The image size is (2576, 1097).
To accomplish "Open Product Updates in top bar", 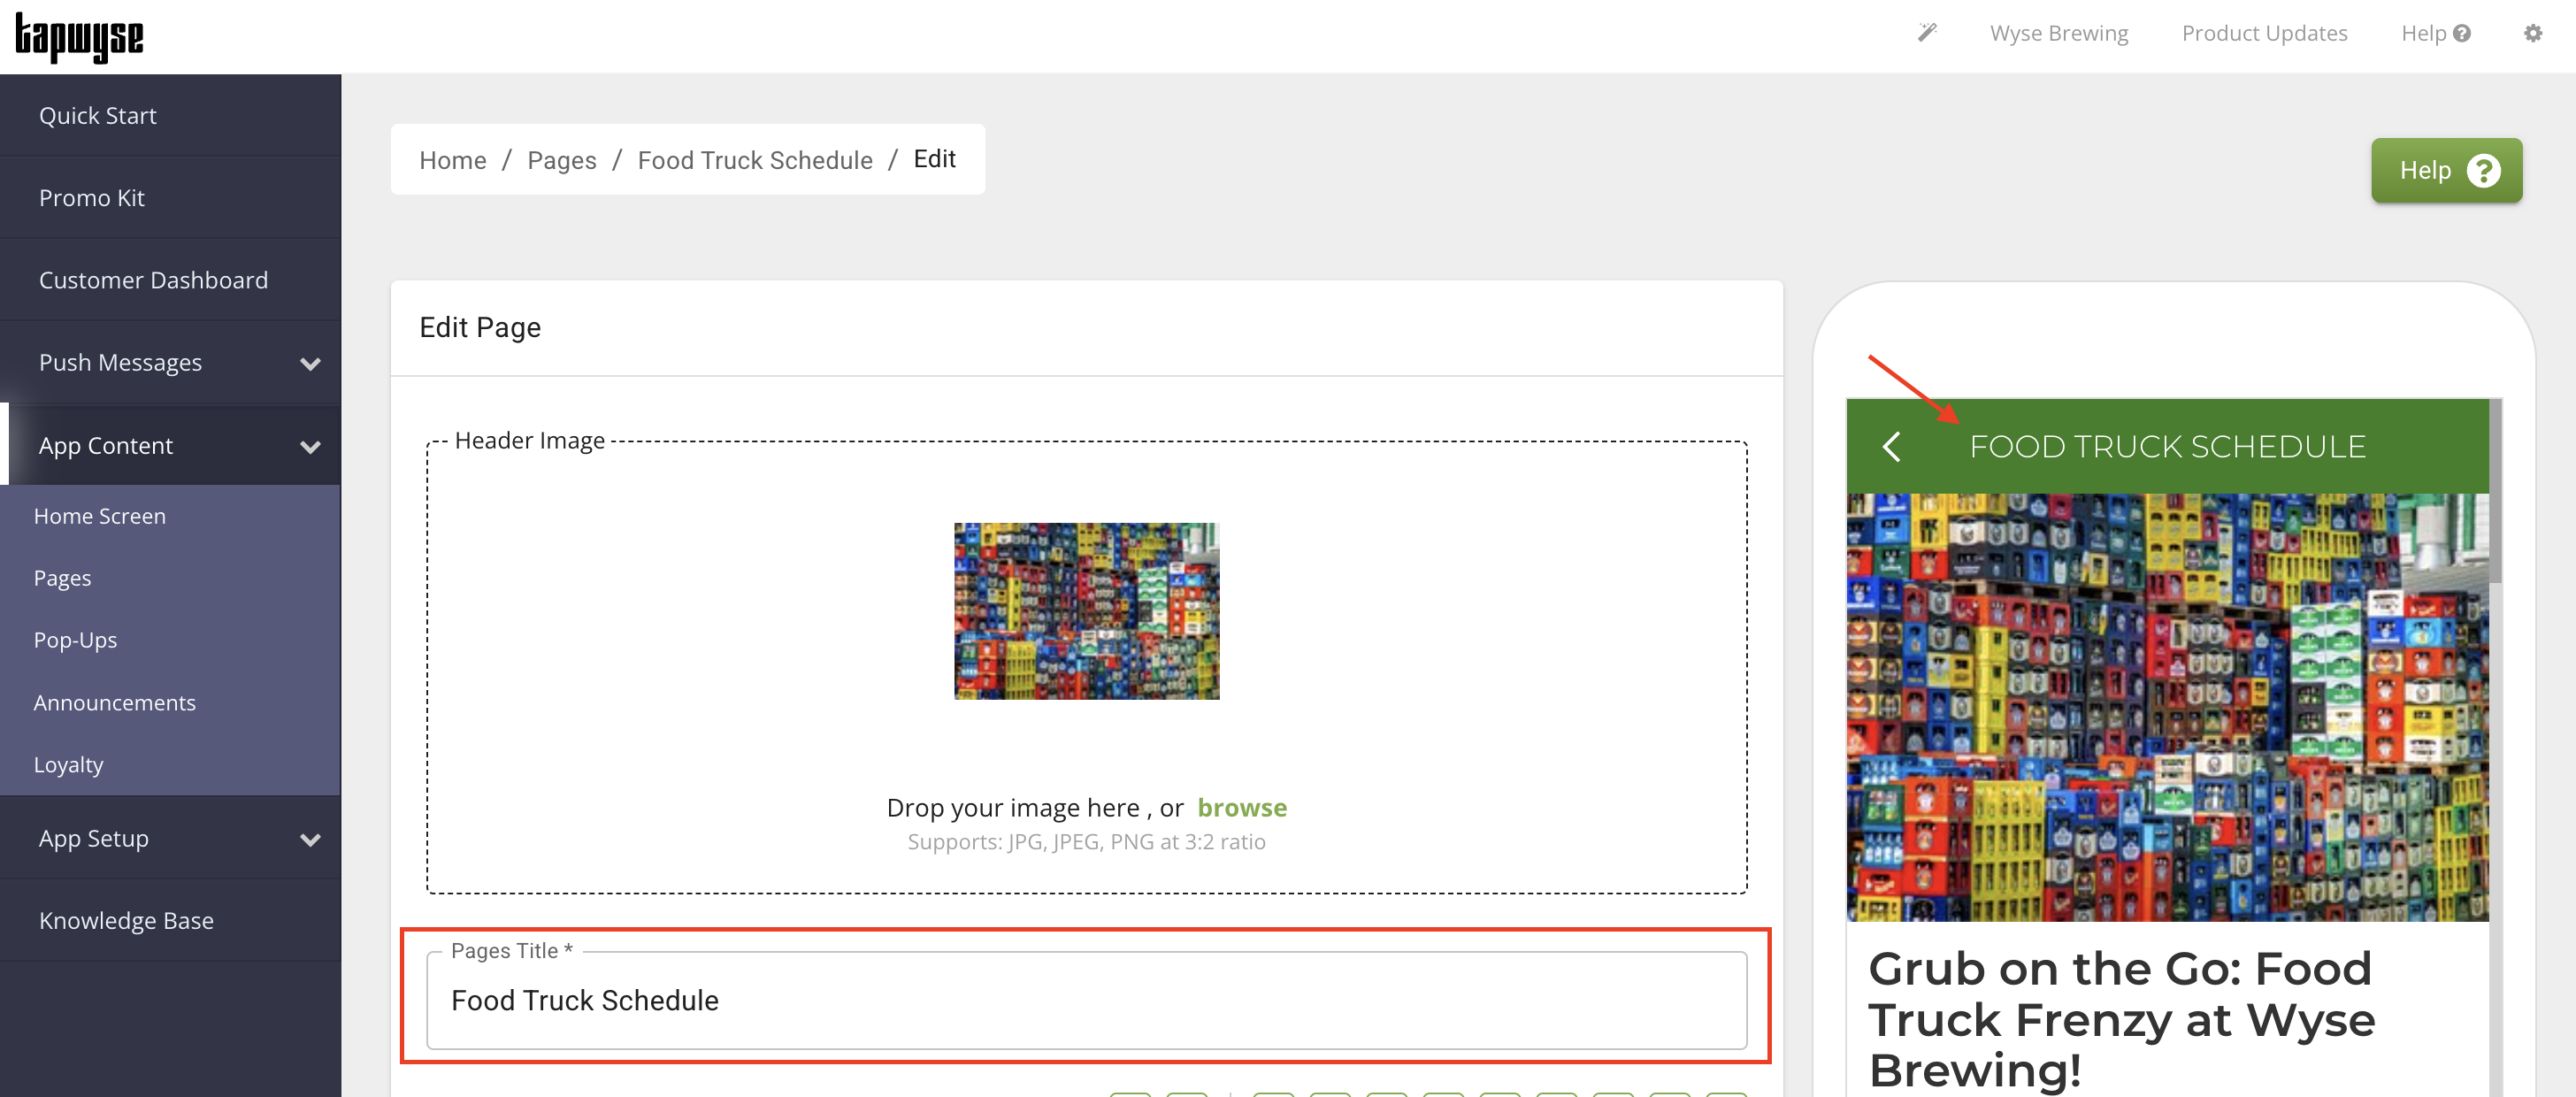I will (x=2264, y=33).
